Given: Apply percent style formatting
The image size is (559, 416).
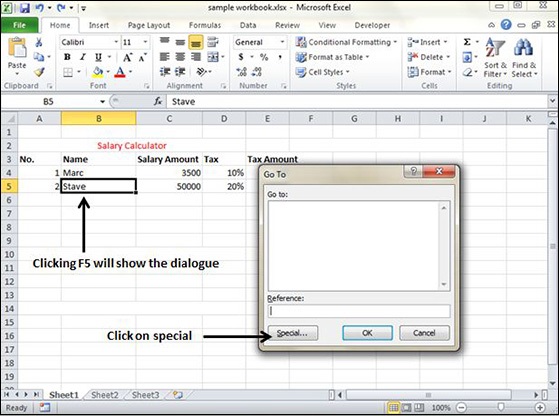Looking at the screenshot, I should click(264, 57).
